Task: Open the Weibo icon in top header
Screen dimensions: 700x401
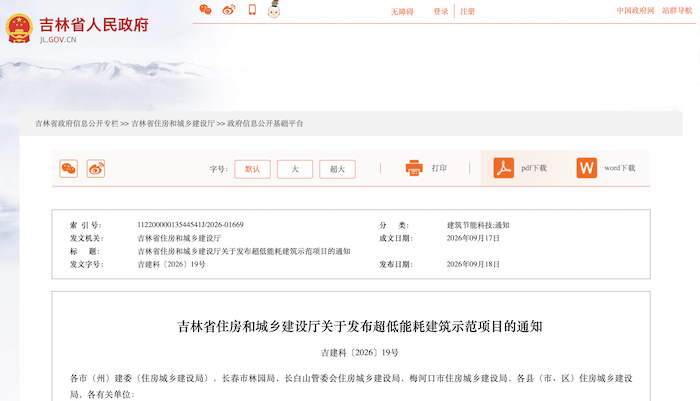Action: tap(229, 9)
